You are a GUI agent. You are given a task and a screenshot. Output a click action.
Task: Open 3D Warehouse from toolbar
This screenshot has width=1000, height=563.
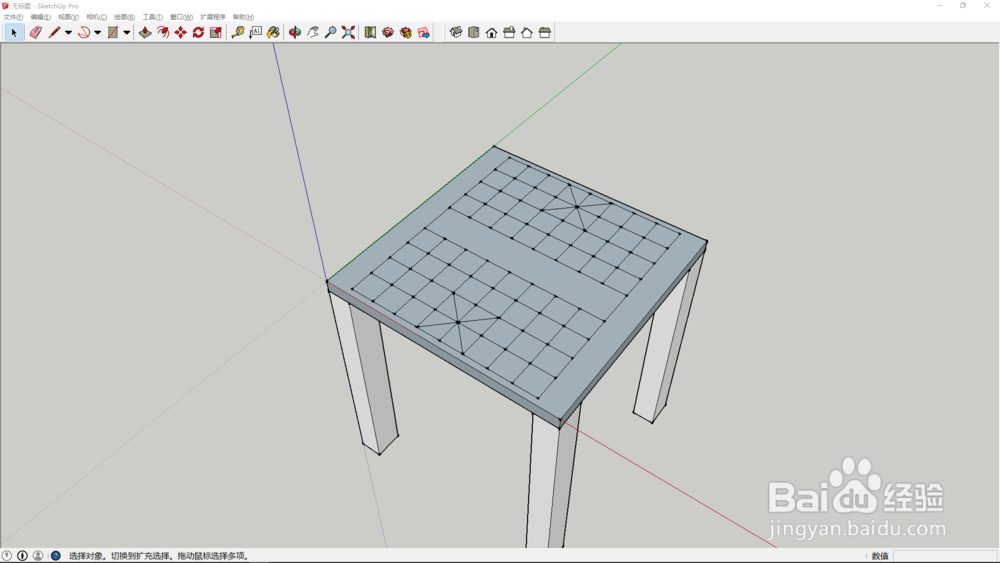[x=388, y=33]
